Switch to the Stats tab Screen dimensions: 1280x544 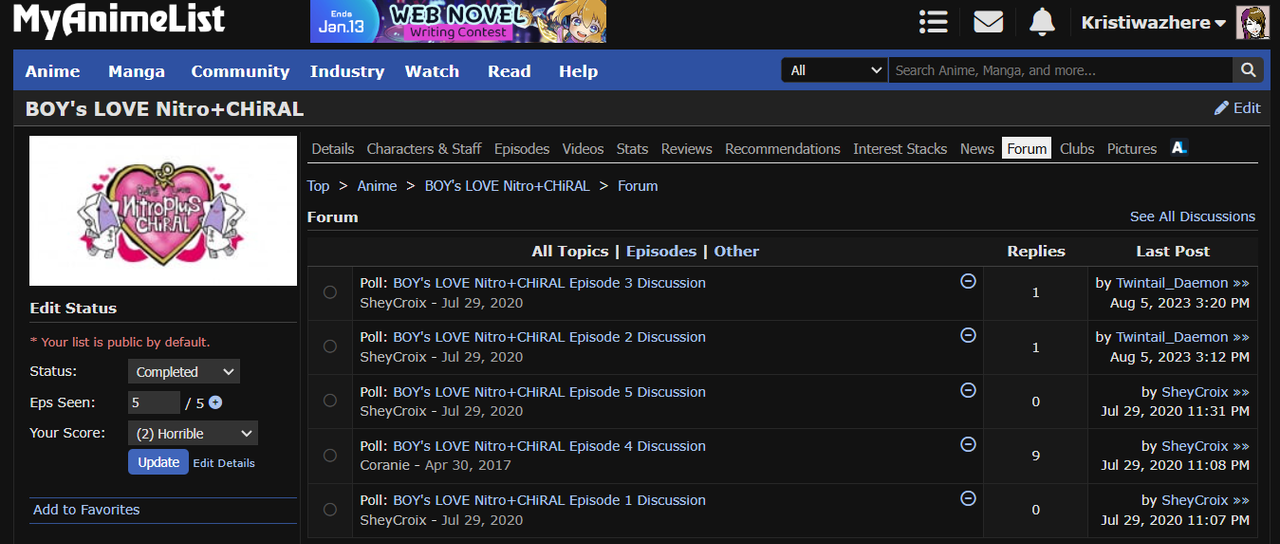pyautogui.click(x=632, y=148)
